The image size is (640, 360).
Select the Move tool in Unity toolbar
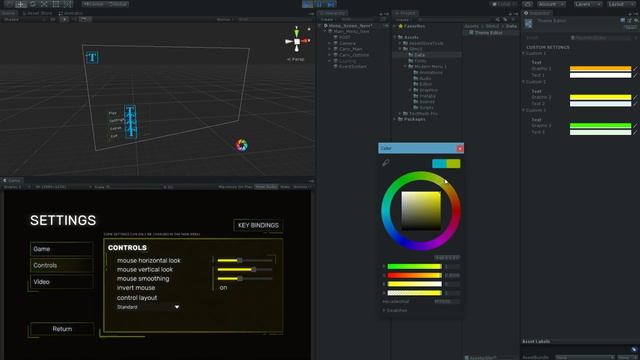pos(20,4)
